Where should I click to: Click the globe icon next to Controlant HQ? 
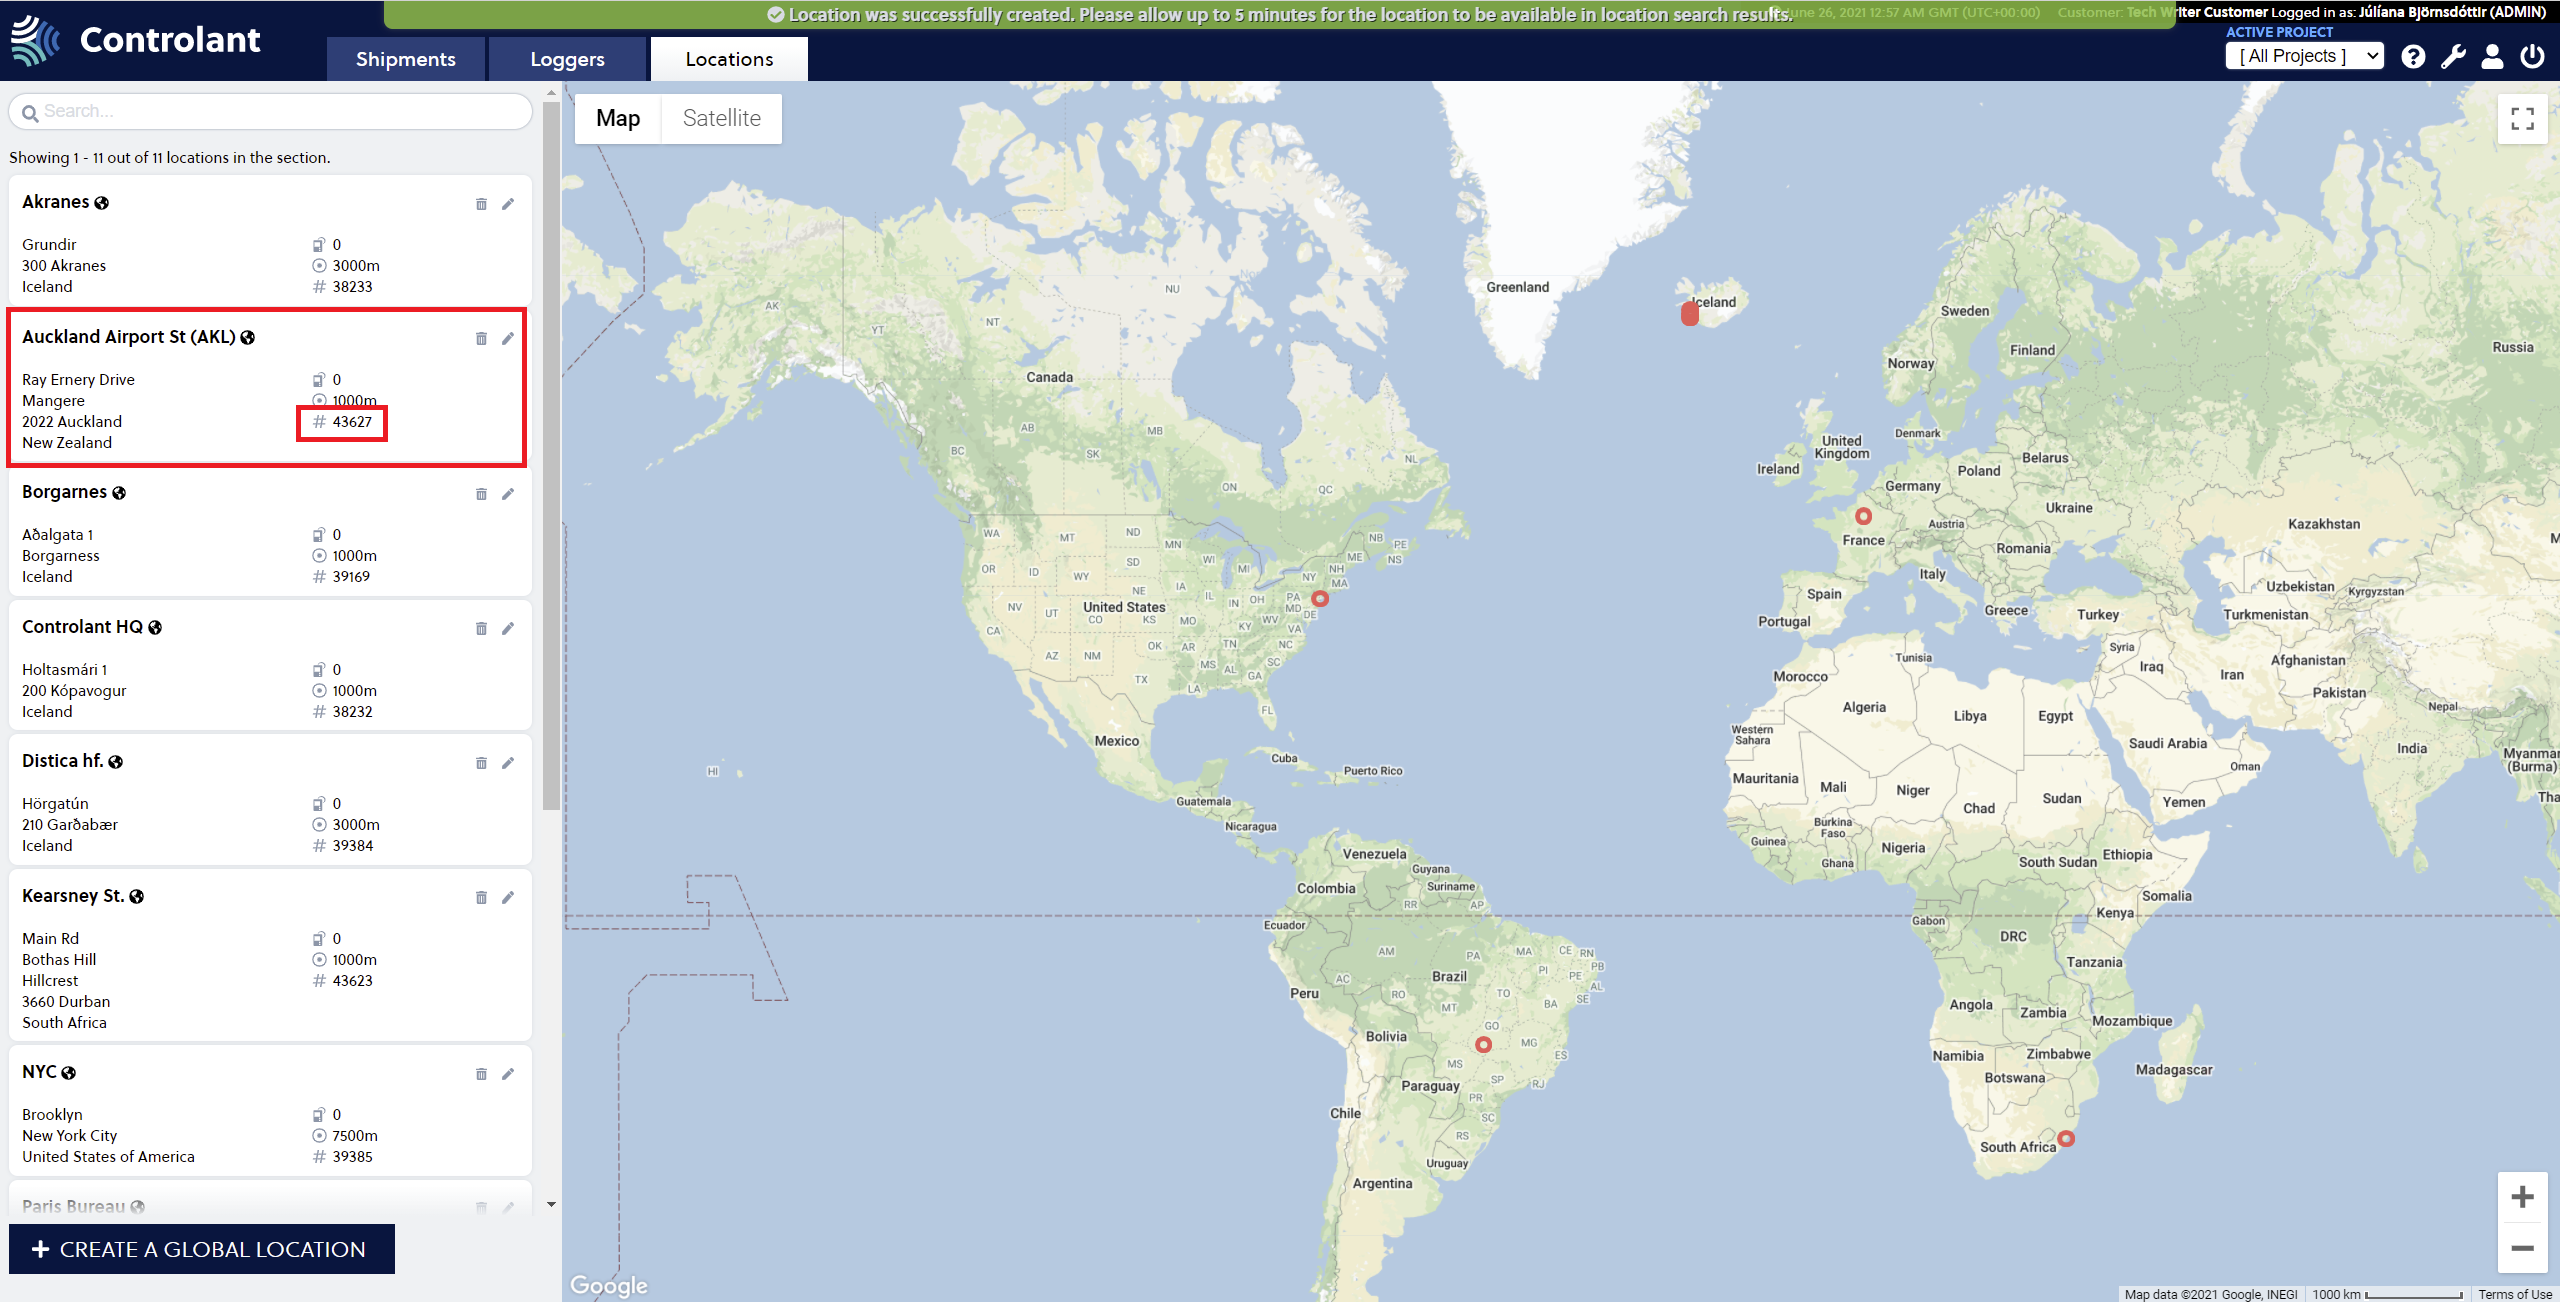pos(155,628)
